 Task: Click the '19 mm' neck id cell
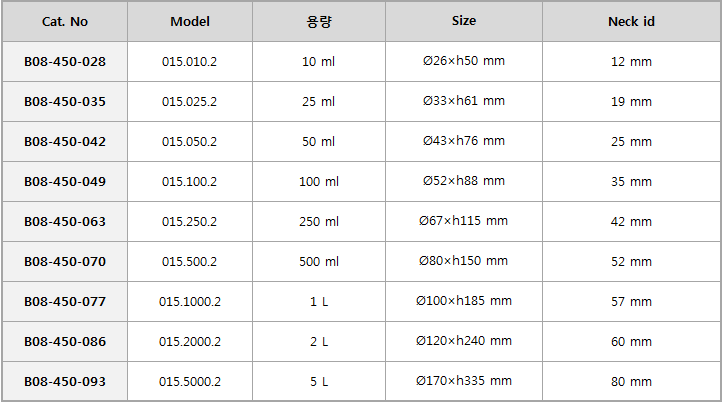pyautogui.click(x=631, y=101)
